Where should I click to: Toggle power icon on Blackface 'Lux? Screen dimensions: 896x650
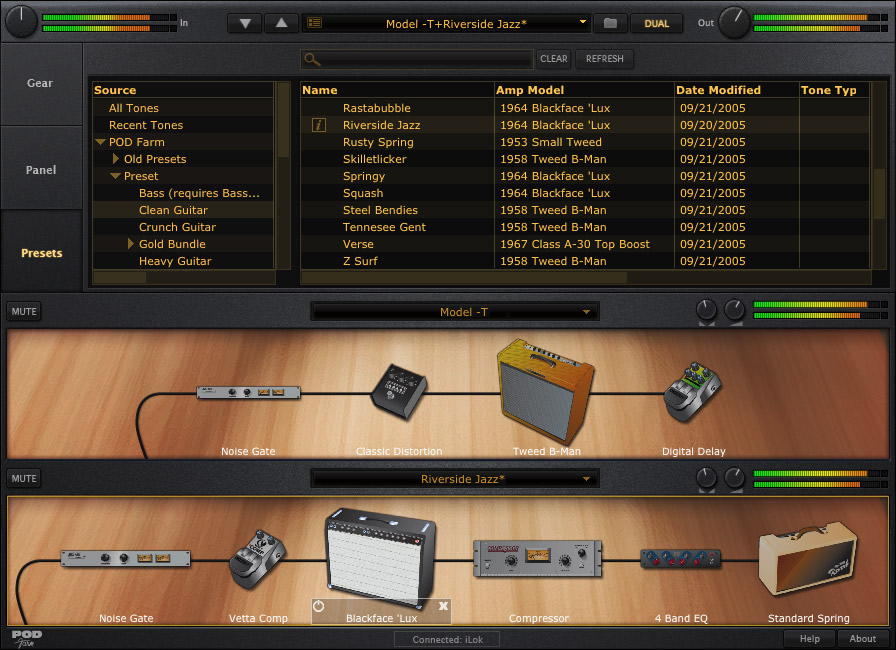319,606
